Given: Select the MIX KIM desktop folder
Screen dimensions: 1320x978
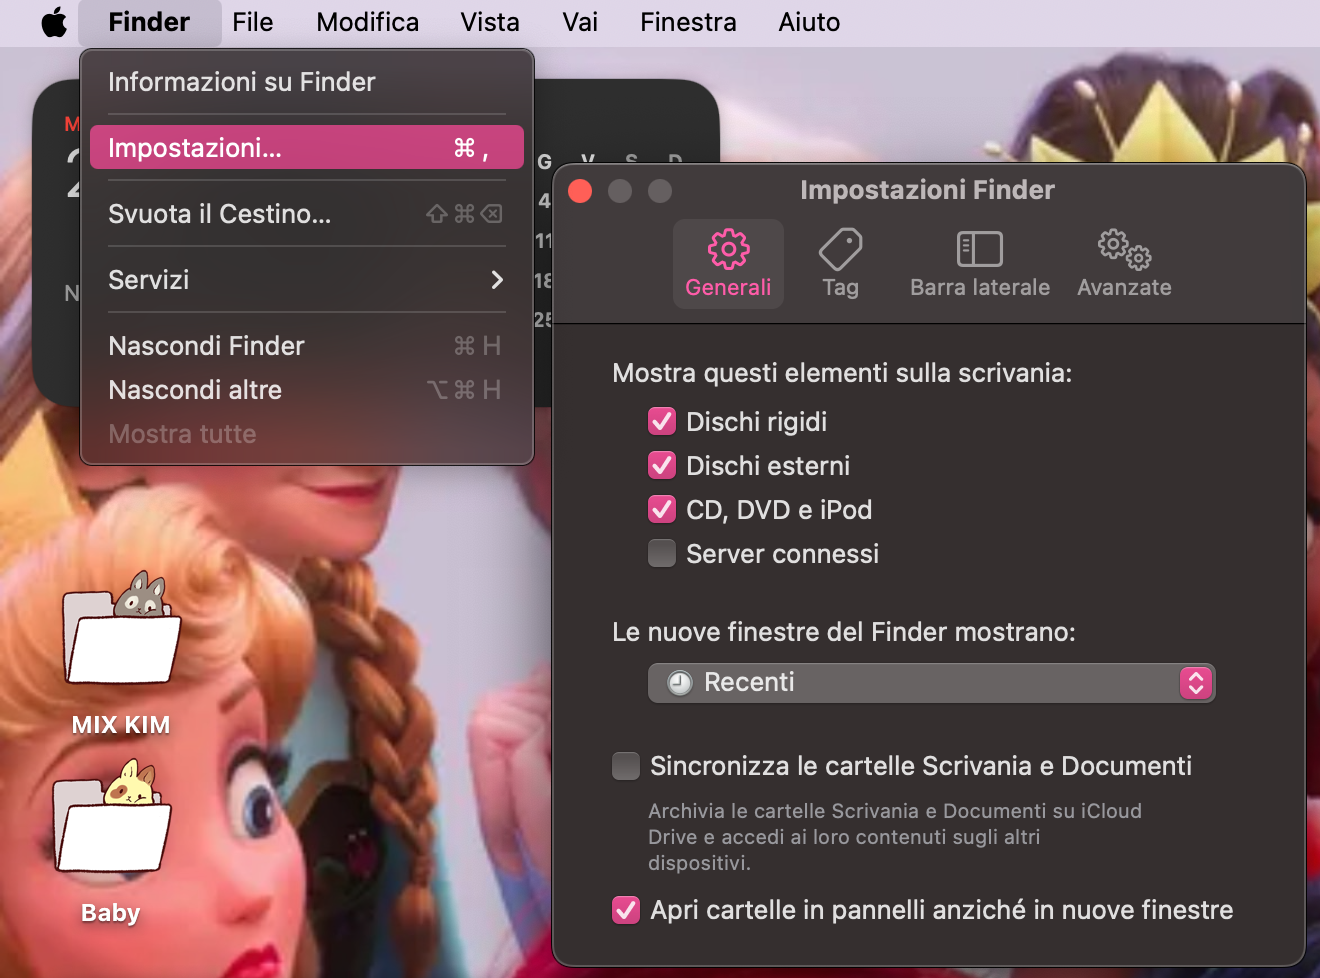Looking at the screenshot, I should [x=121, y=654].
